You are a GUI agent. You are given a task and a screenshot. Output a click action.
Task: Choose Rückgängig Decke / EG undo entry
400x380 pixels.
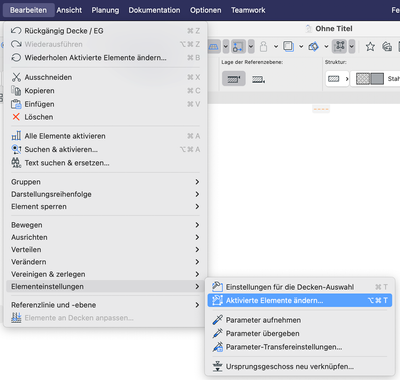(105, 31)
